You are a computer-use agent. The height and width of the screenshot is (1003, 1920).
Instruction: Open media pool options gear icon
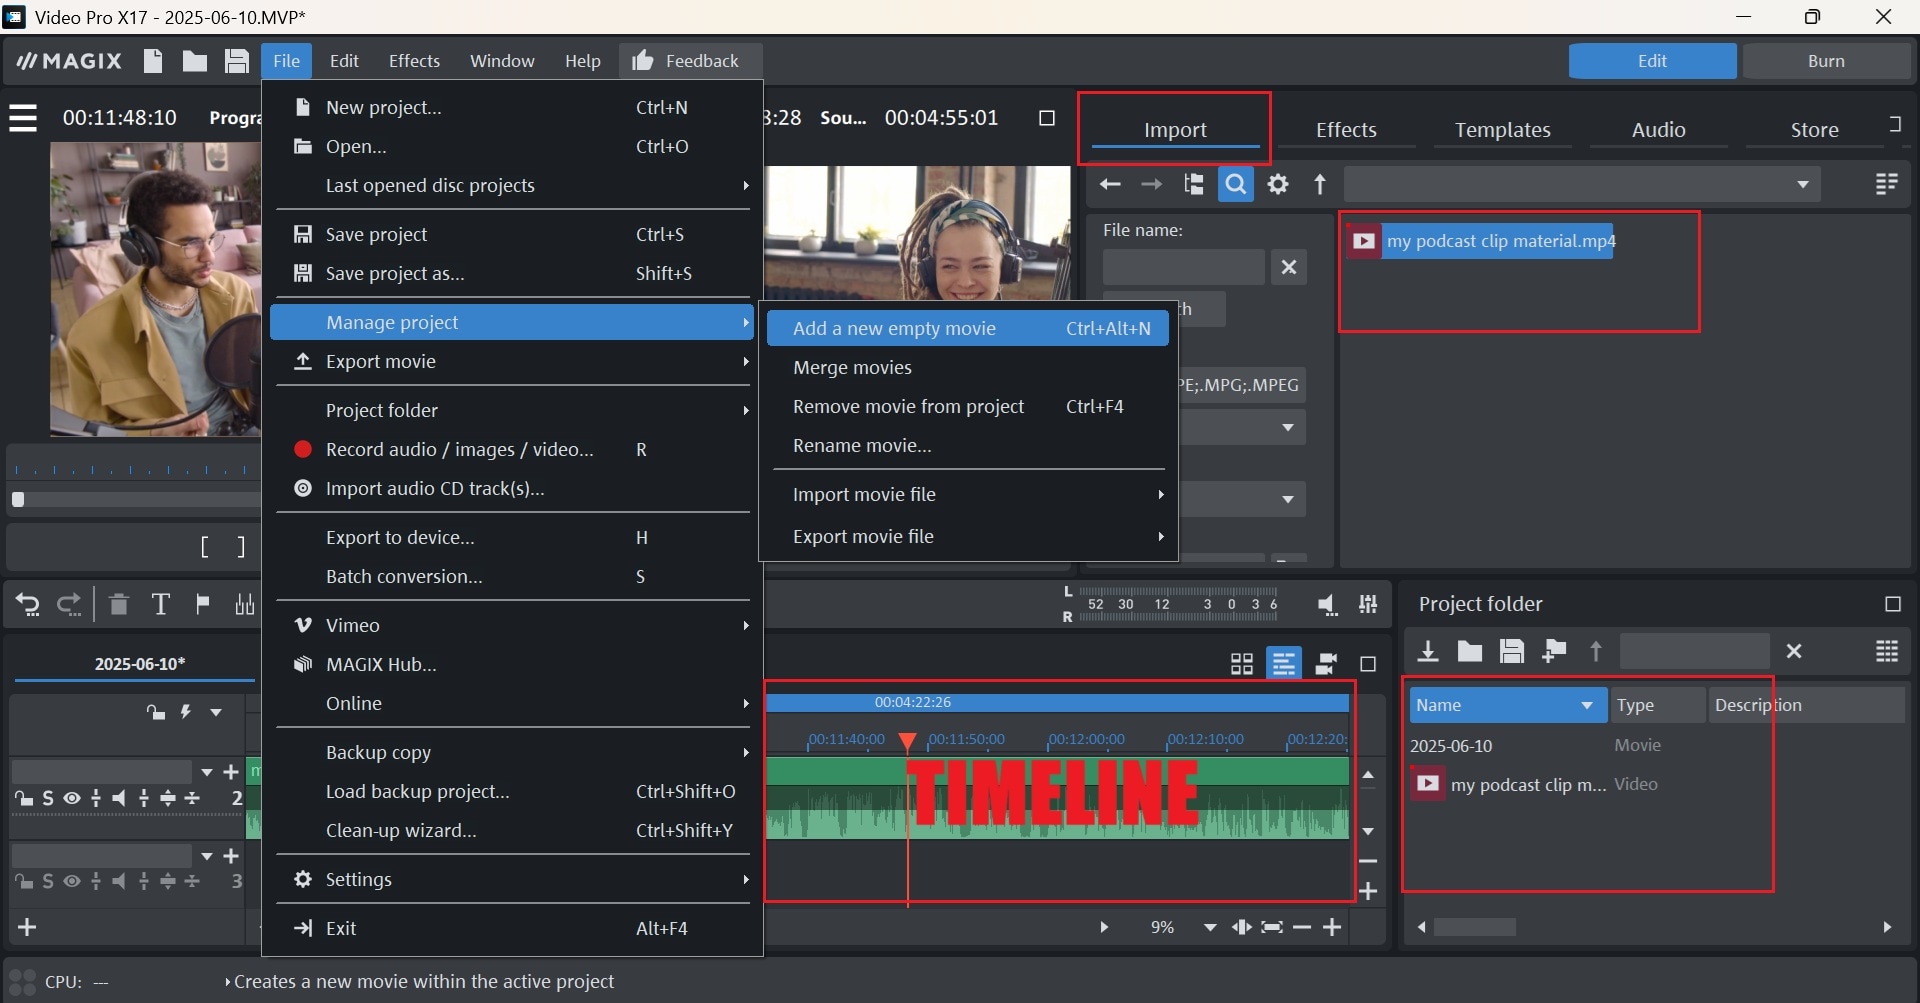click(1278, 184)
